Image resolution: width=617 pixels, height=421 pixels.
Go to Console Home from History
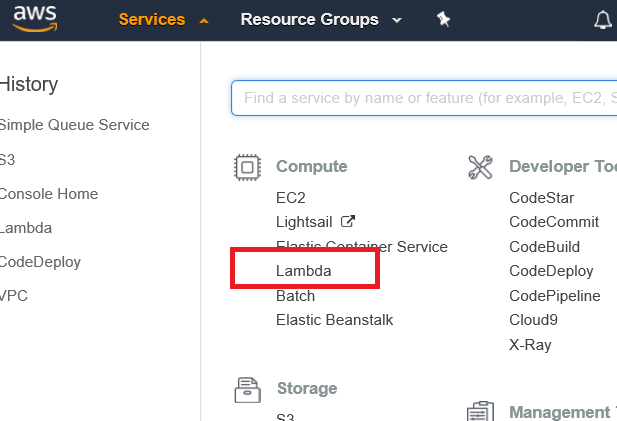(x=48, y=193)
